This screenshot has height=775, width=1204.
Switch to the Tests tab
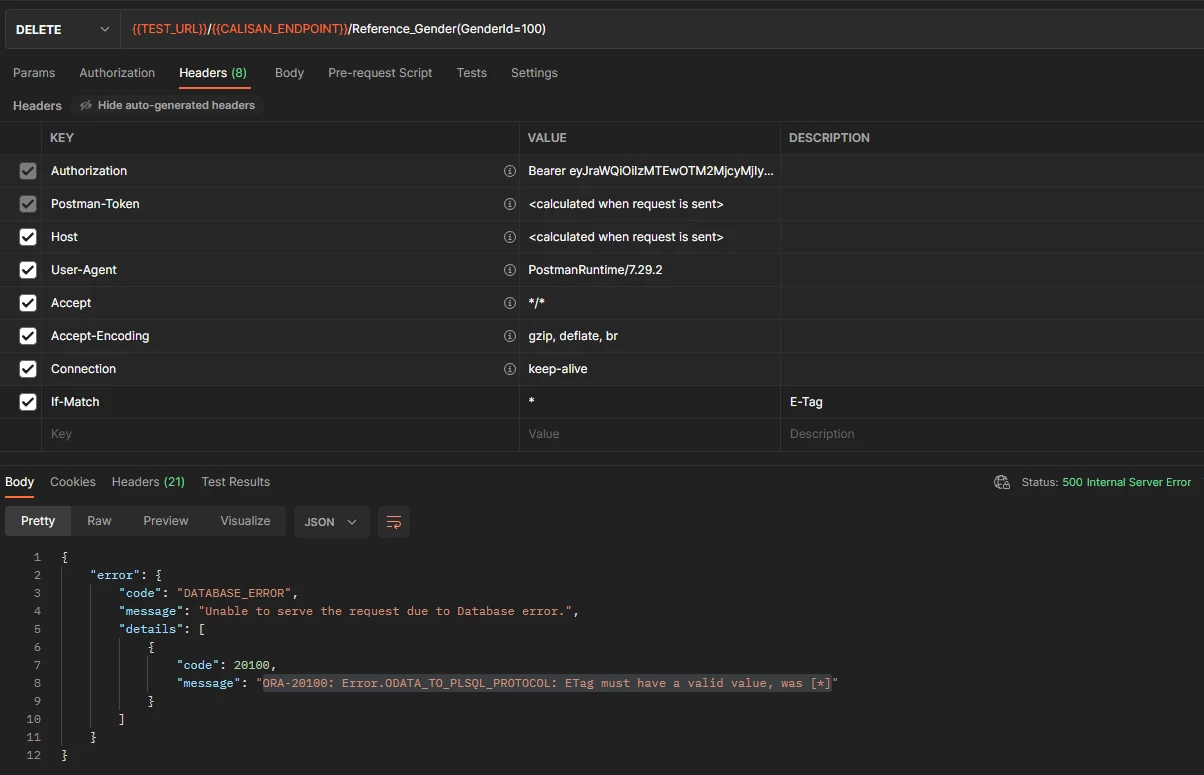click(x=471, y=73)
